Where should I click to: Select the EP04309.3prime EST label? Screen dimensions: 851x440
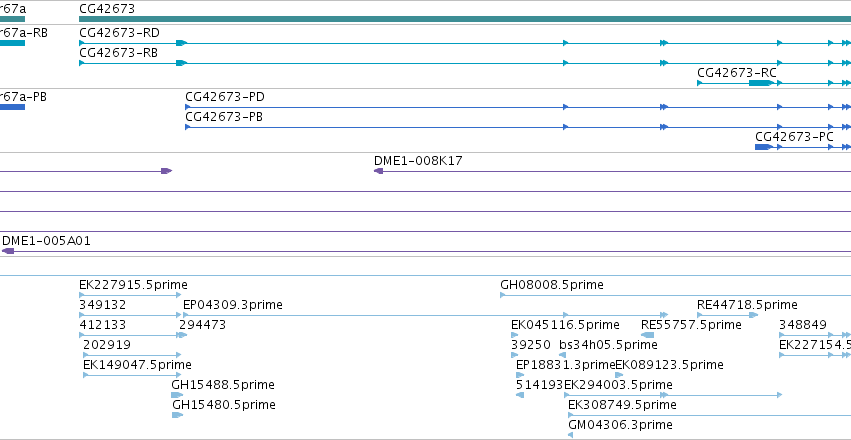(x=233, y=305)
